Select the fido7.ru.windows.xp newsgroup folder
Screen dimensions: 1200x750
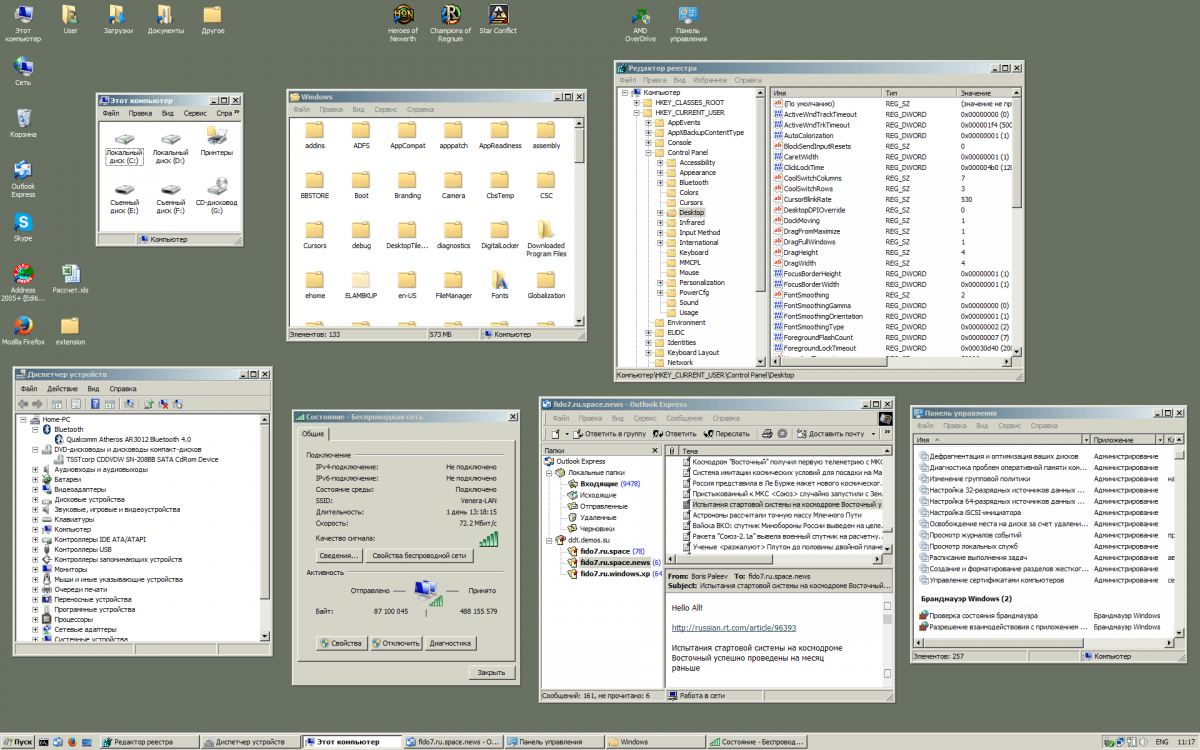614,574
